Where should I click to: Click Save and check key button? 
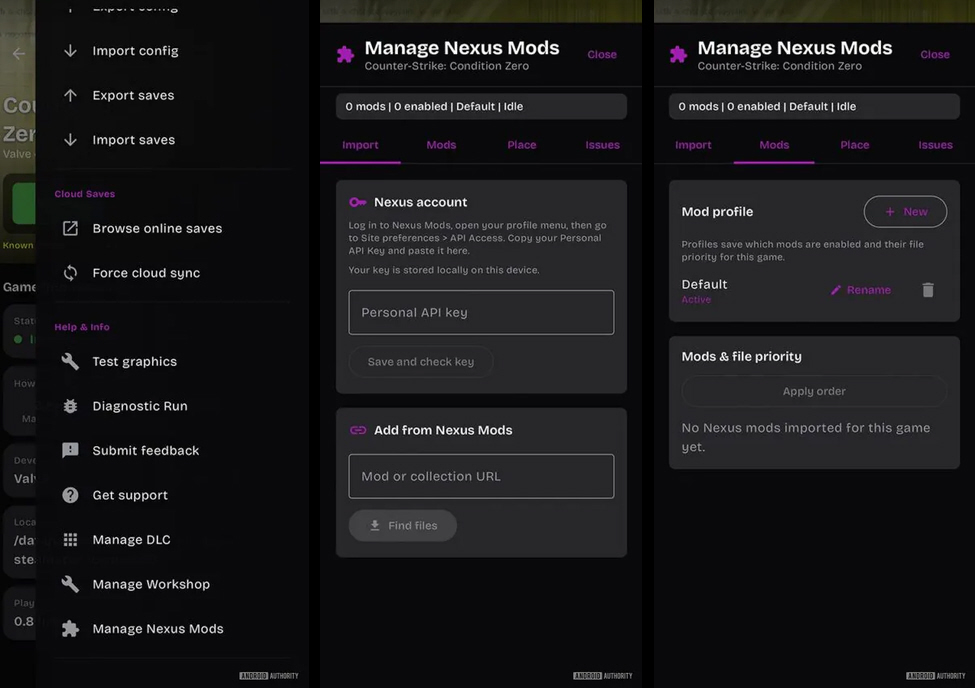[420, 361]
